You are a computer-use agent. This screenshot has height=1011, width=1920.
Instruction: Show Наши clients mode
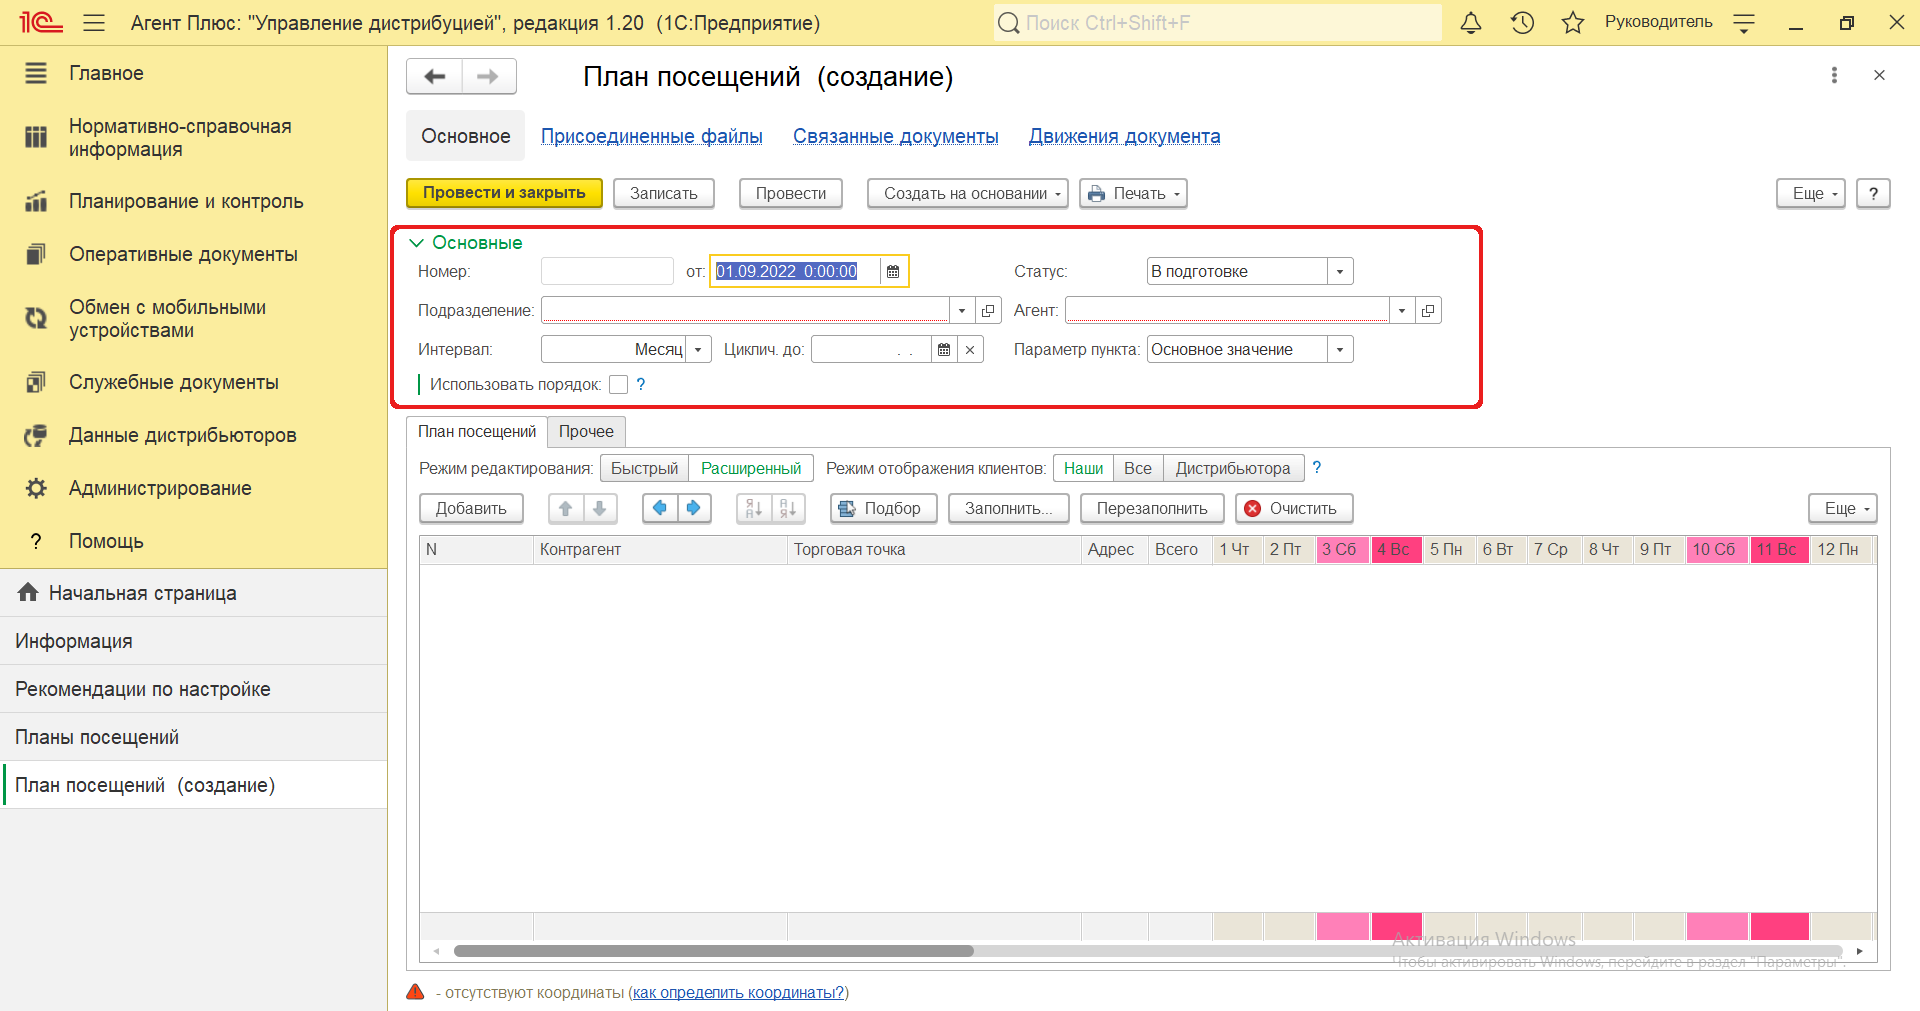pyautogui.click(x=1083, y=468)
